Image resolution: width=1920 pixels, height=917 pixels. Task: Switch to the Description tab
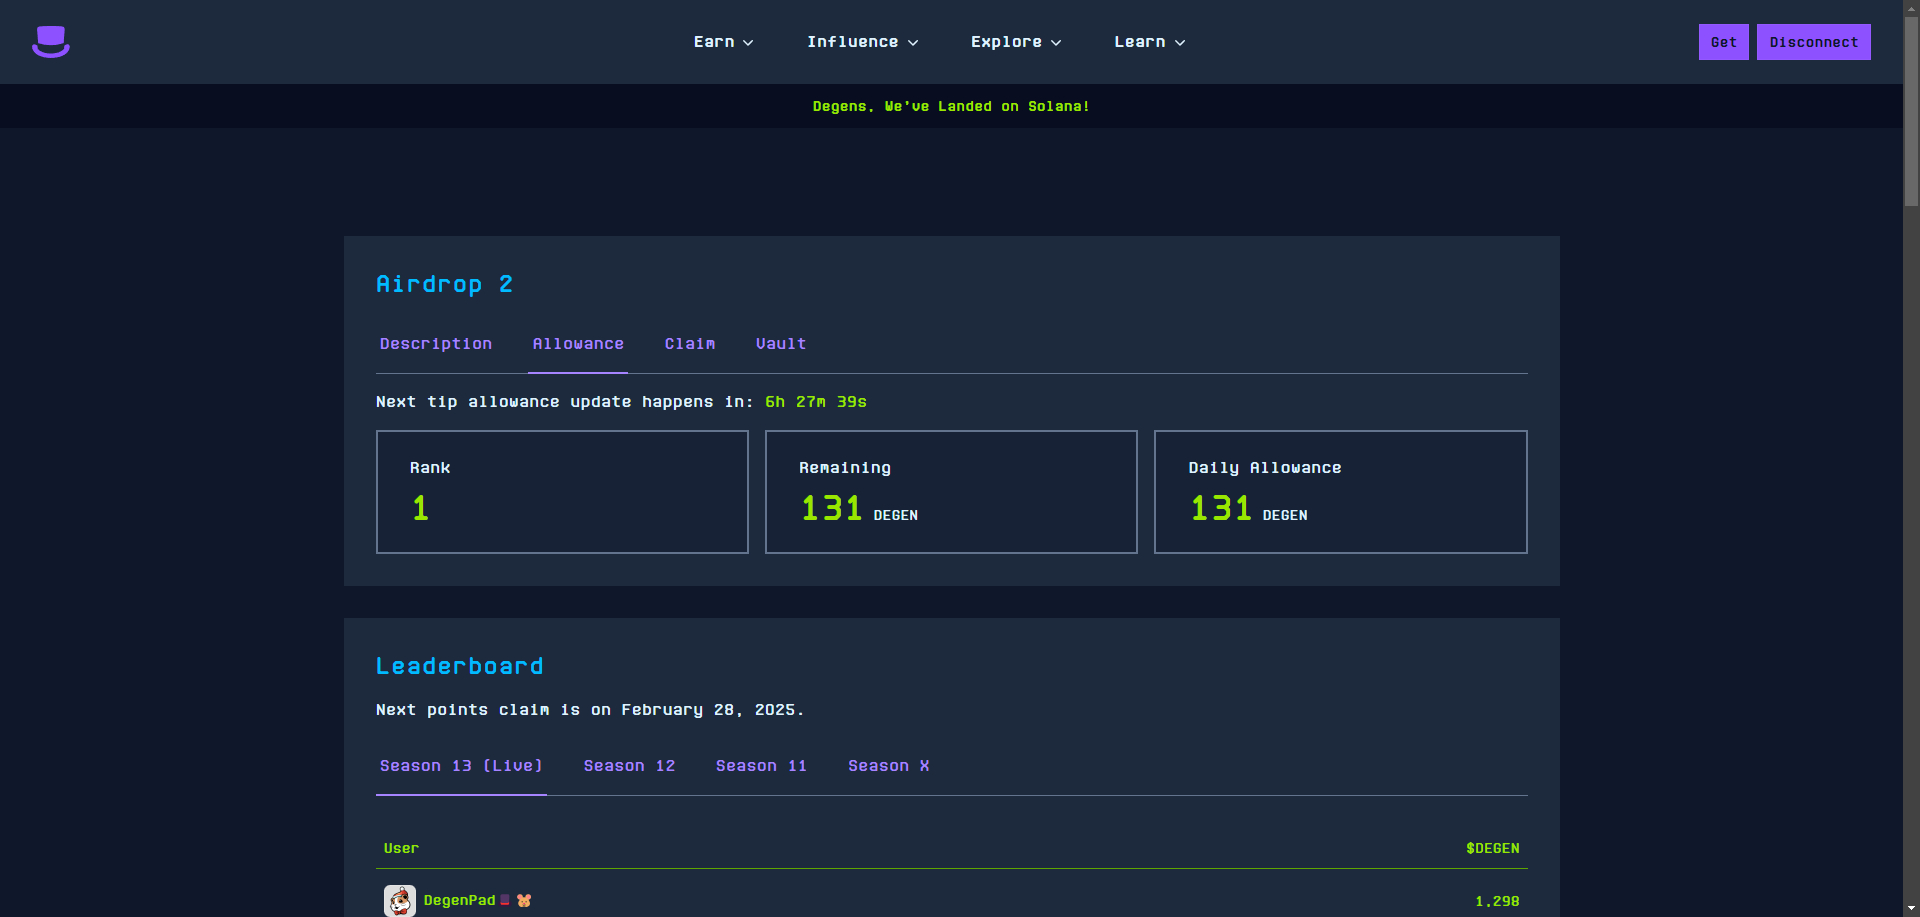click(x=436, y=344)
